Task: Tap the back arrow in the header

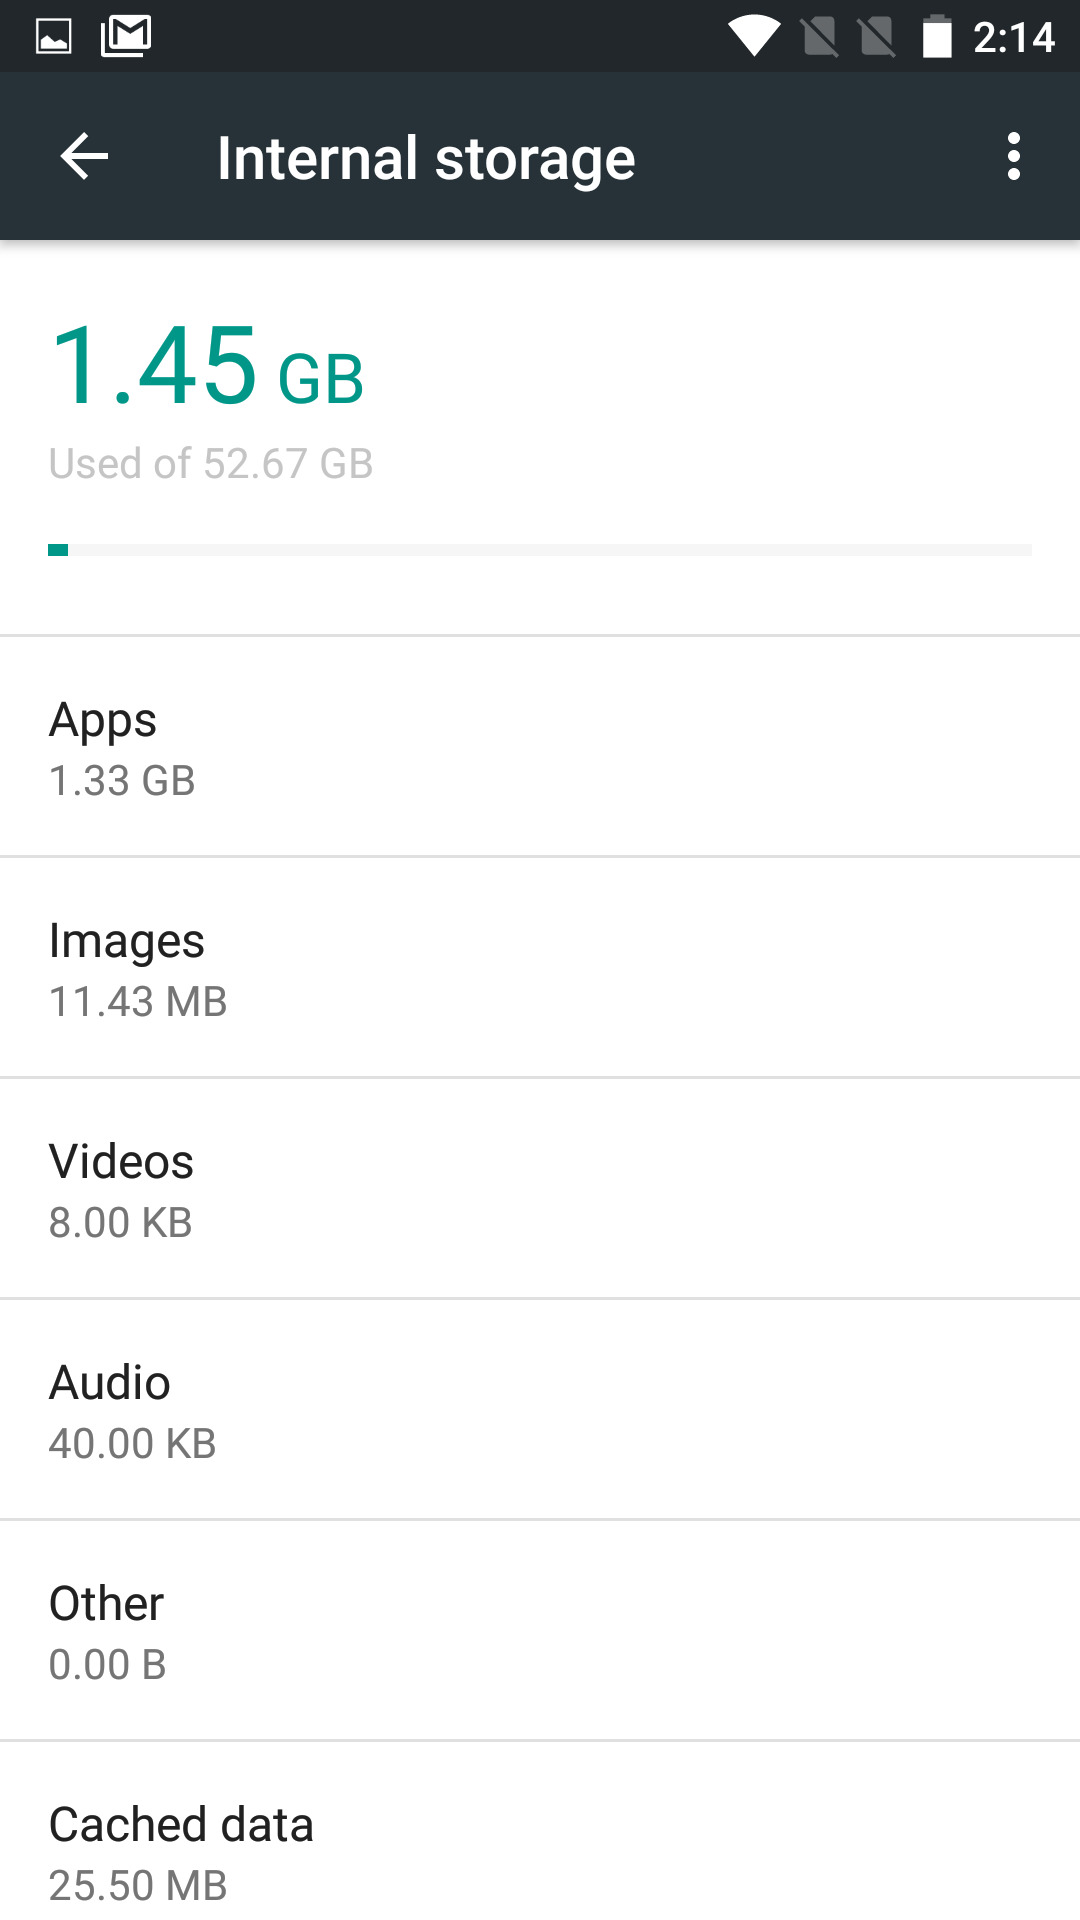Action: (x=84, y=157)
